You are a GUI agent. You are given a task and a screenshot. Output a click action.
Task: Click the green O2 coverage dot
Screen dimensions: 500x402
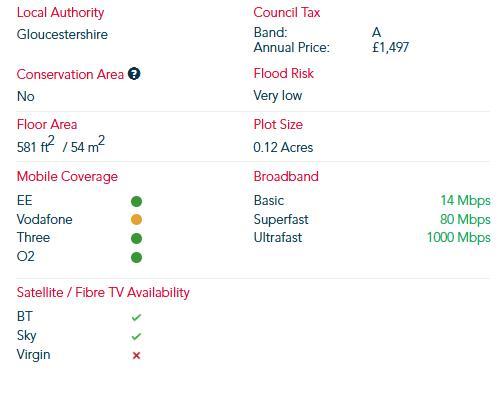click(x=136, y=257)
